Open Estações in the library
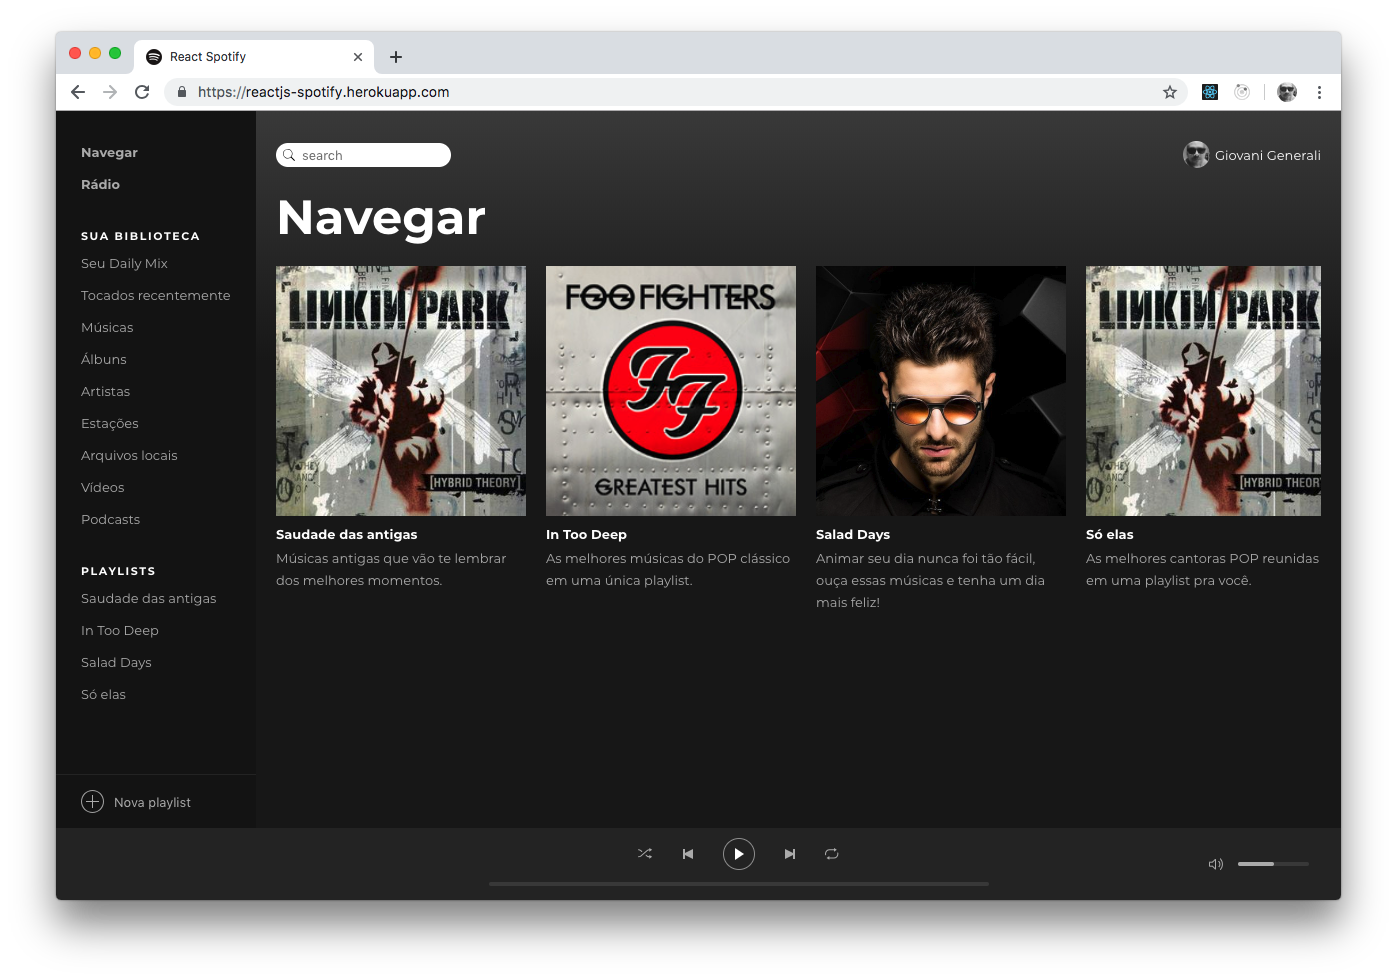This screenshot has height=980, width=1397. 110,424
